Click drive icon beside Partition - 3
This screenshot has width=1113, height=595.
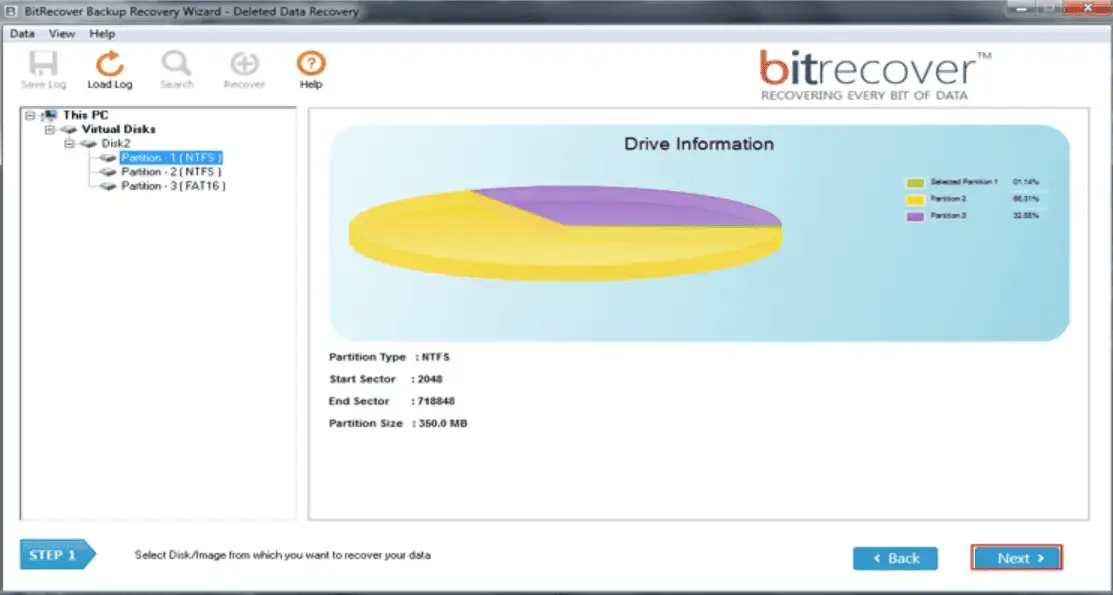coord(108,186)
